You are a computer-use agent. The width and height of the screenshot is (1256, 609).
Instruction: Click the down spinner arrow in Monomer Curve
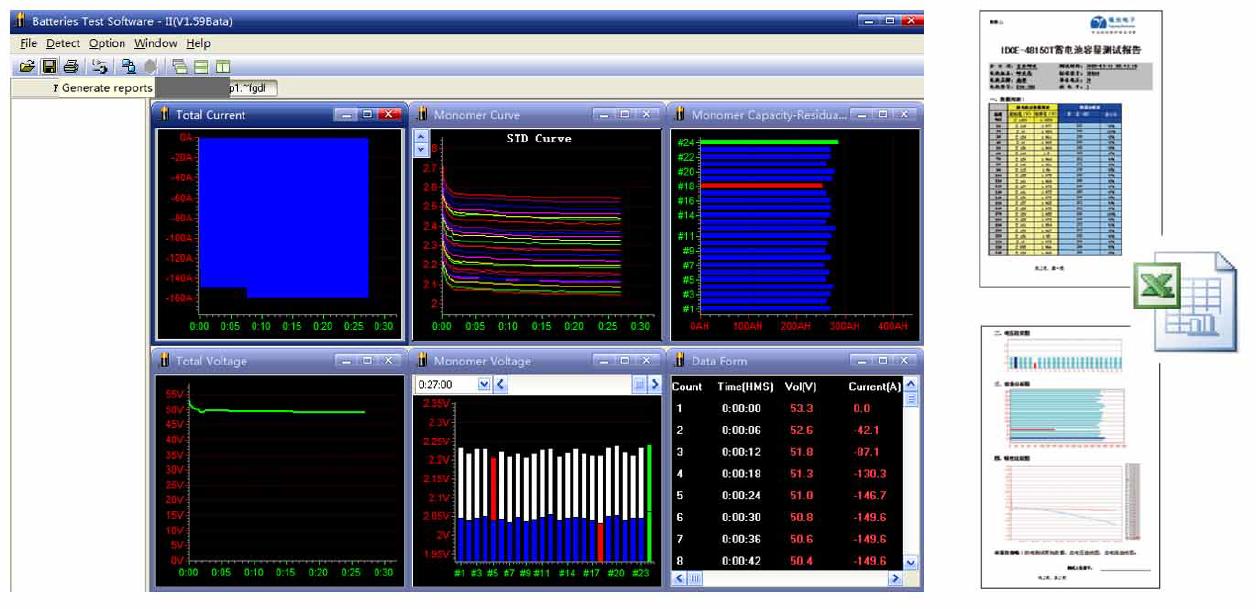click(x=421, y=149)
